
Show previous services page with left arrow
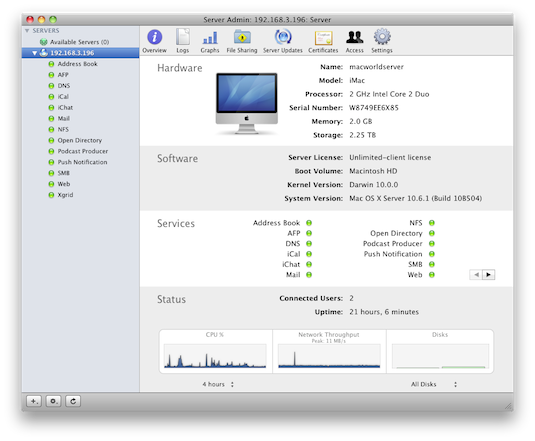pos(476,275)
